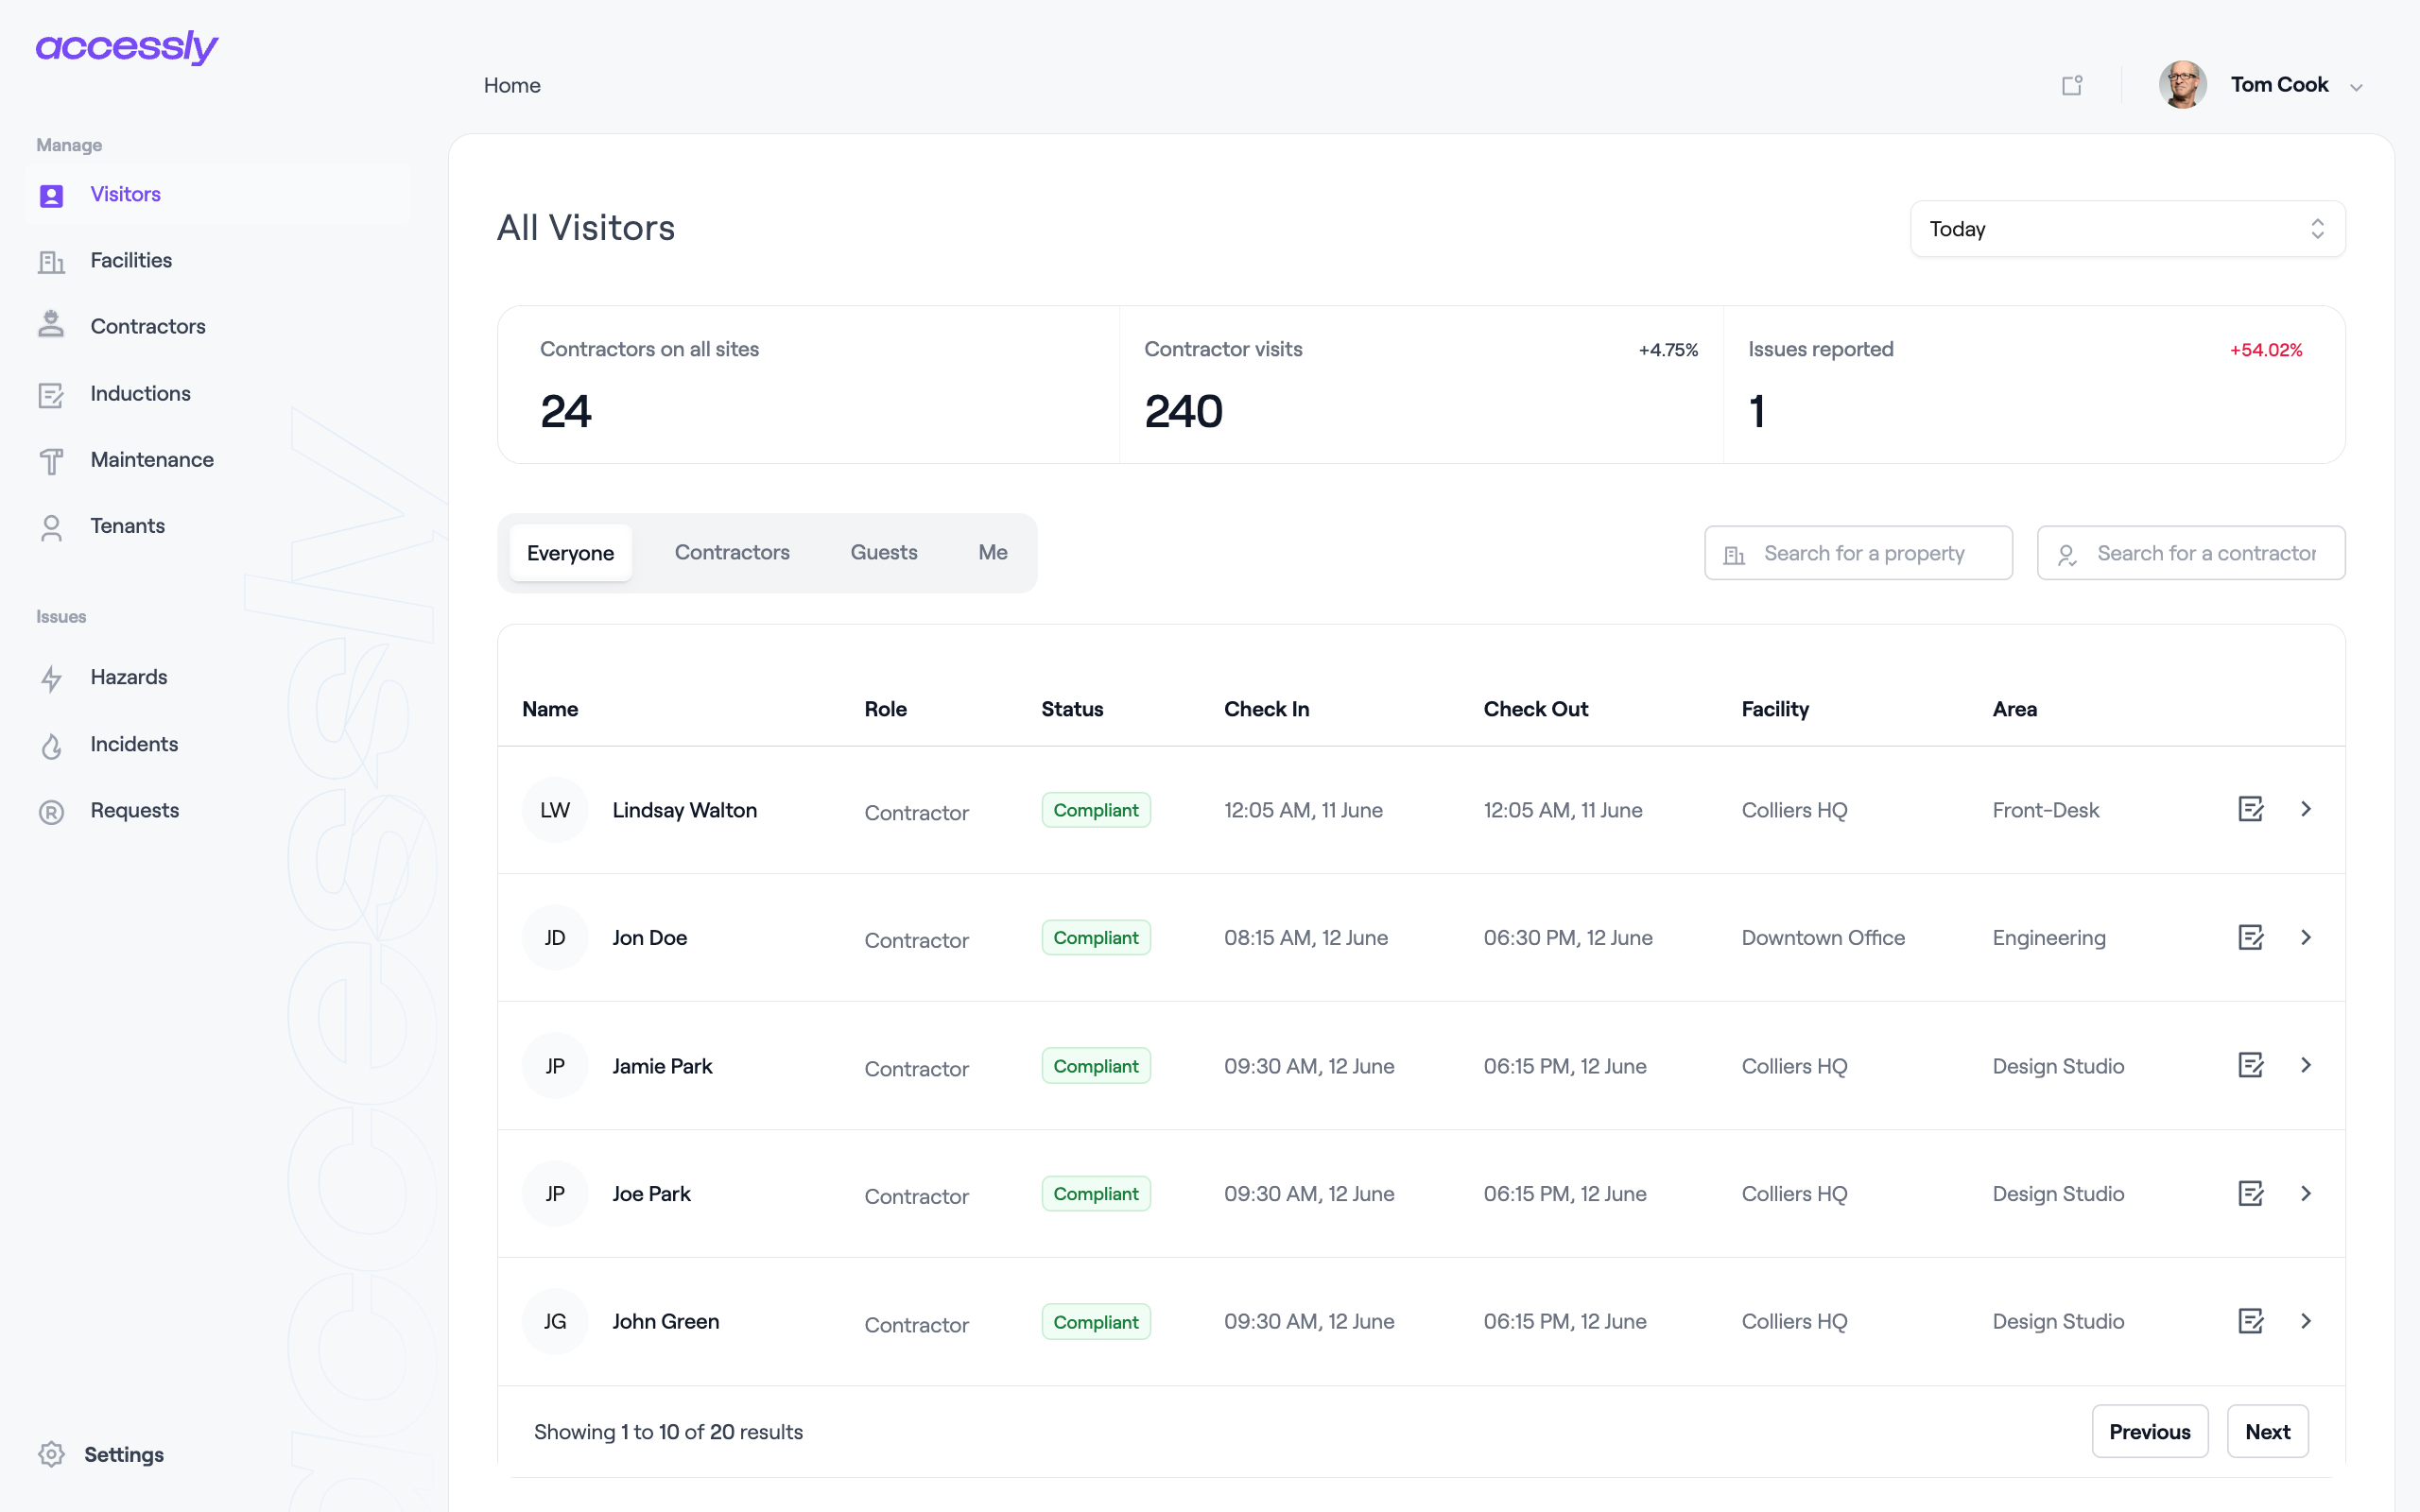The width and height of the screenshot is (2420, 1512).
Task: Open the Today date range dropdown
Action: click(2127, 229)
